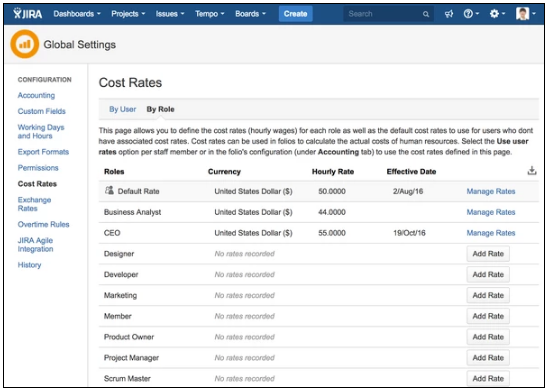Image resolution: width=547 pixels, height=391 pixels.
Task: Click the Business Analyst role name
Action: (133, 212)
